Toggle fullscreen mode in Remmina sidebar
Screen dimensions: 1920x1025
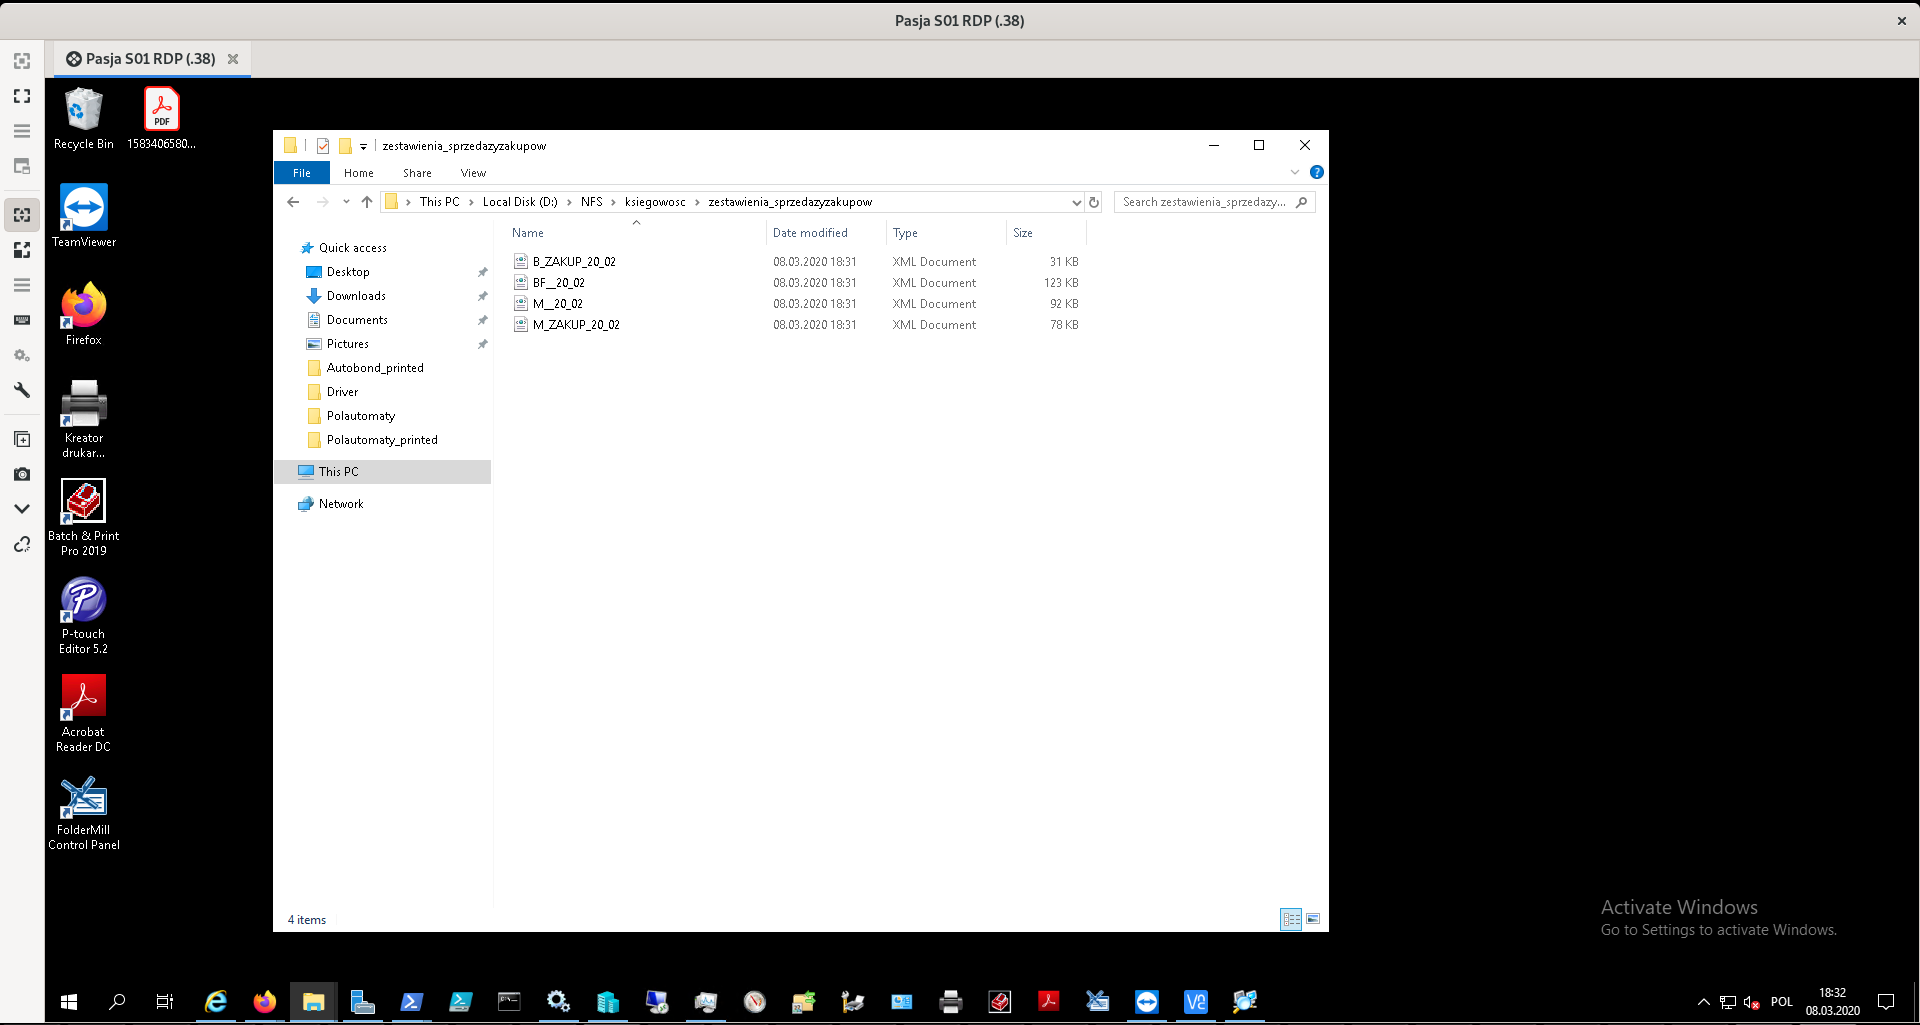click(22, 96)
